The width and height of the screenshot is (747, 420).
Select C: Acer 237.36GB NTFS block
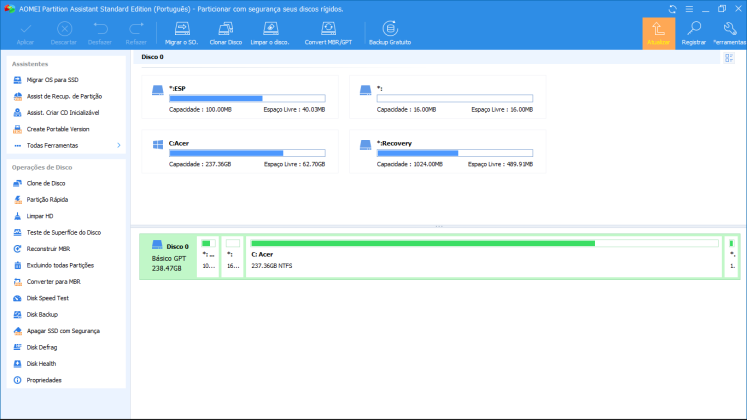click(484, 257)
